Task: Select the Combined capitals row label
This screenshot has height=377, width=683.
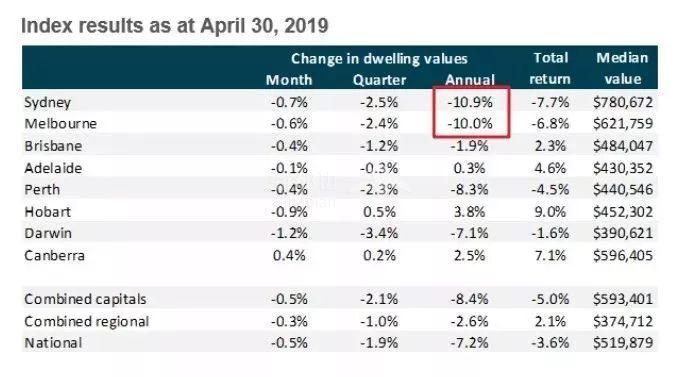Action: pos(85,299)
